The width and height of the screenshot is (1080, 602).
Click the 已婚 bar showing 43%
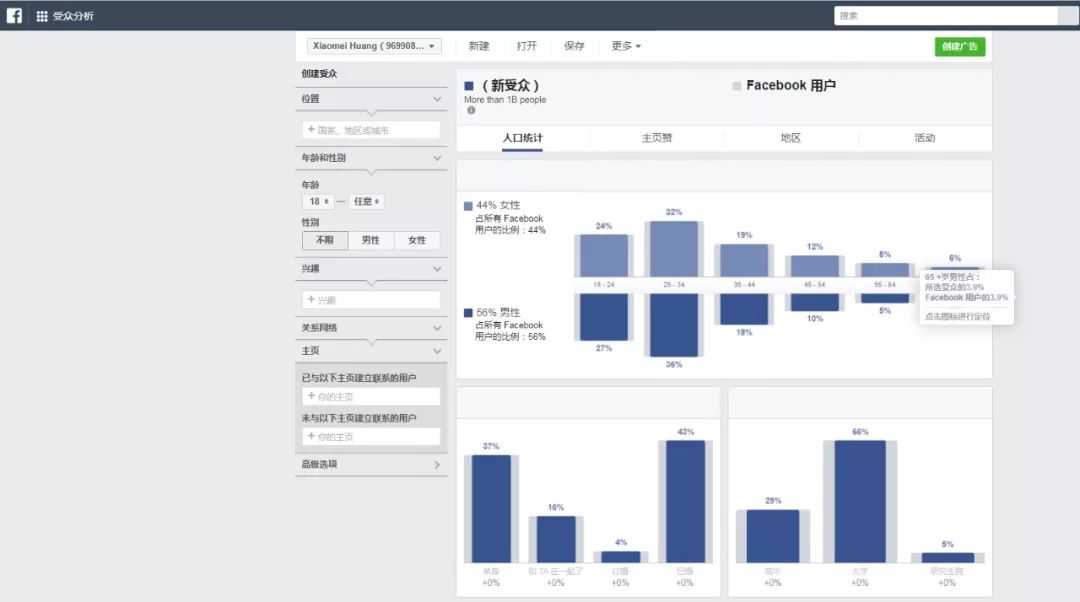[685, 501]
